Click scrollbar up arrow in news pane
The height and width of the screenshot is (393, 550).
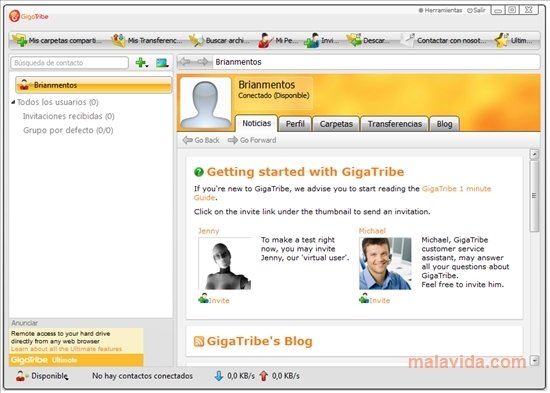(x=534, y=154)
